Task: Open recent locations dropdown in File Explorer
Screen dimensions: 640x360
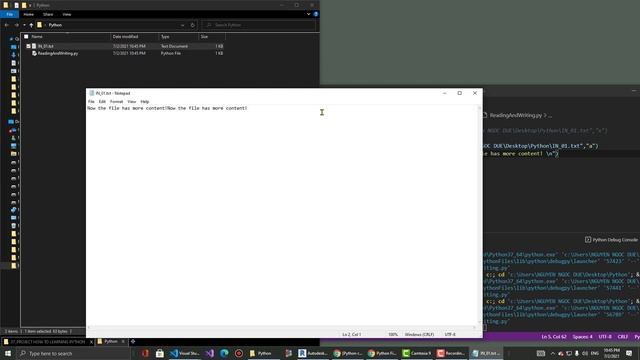Action: coord(24,25)
